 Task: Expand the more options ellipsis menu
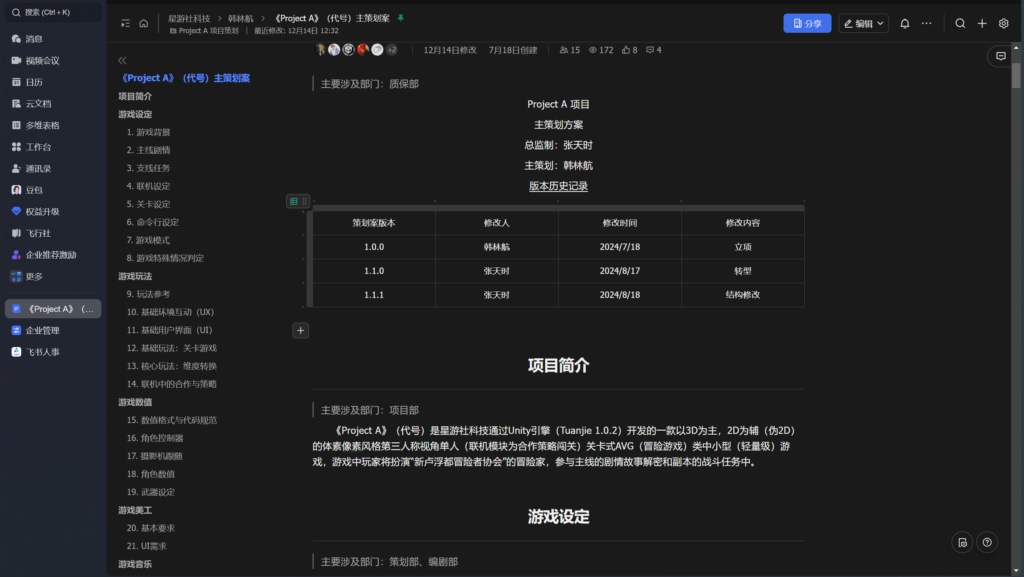927,23
